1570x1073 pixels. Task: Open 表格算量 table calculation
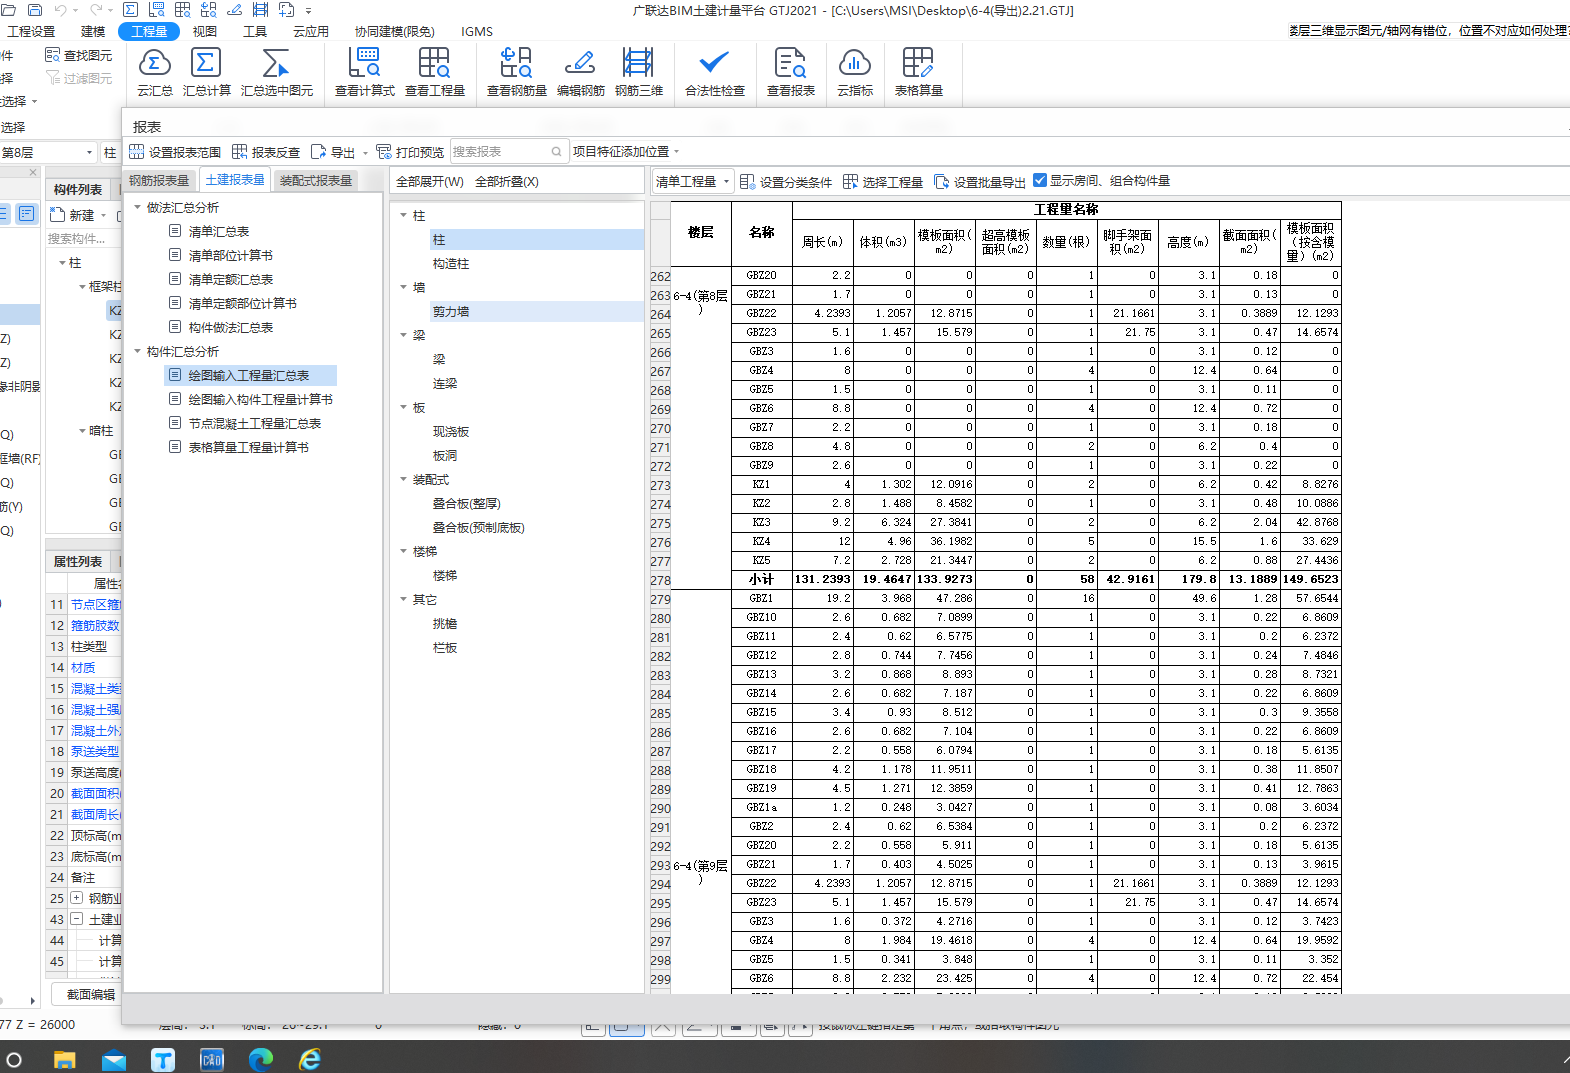(918, 72)
